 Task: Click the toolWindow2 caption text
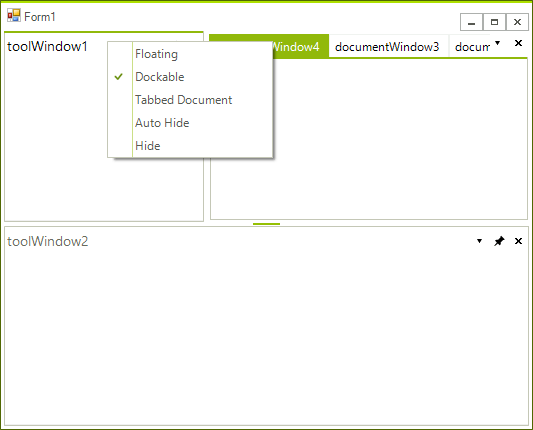coord(48,241)
